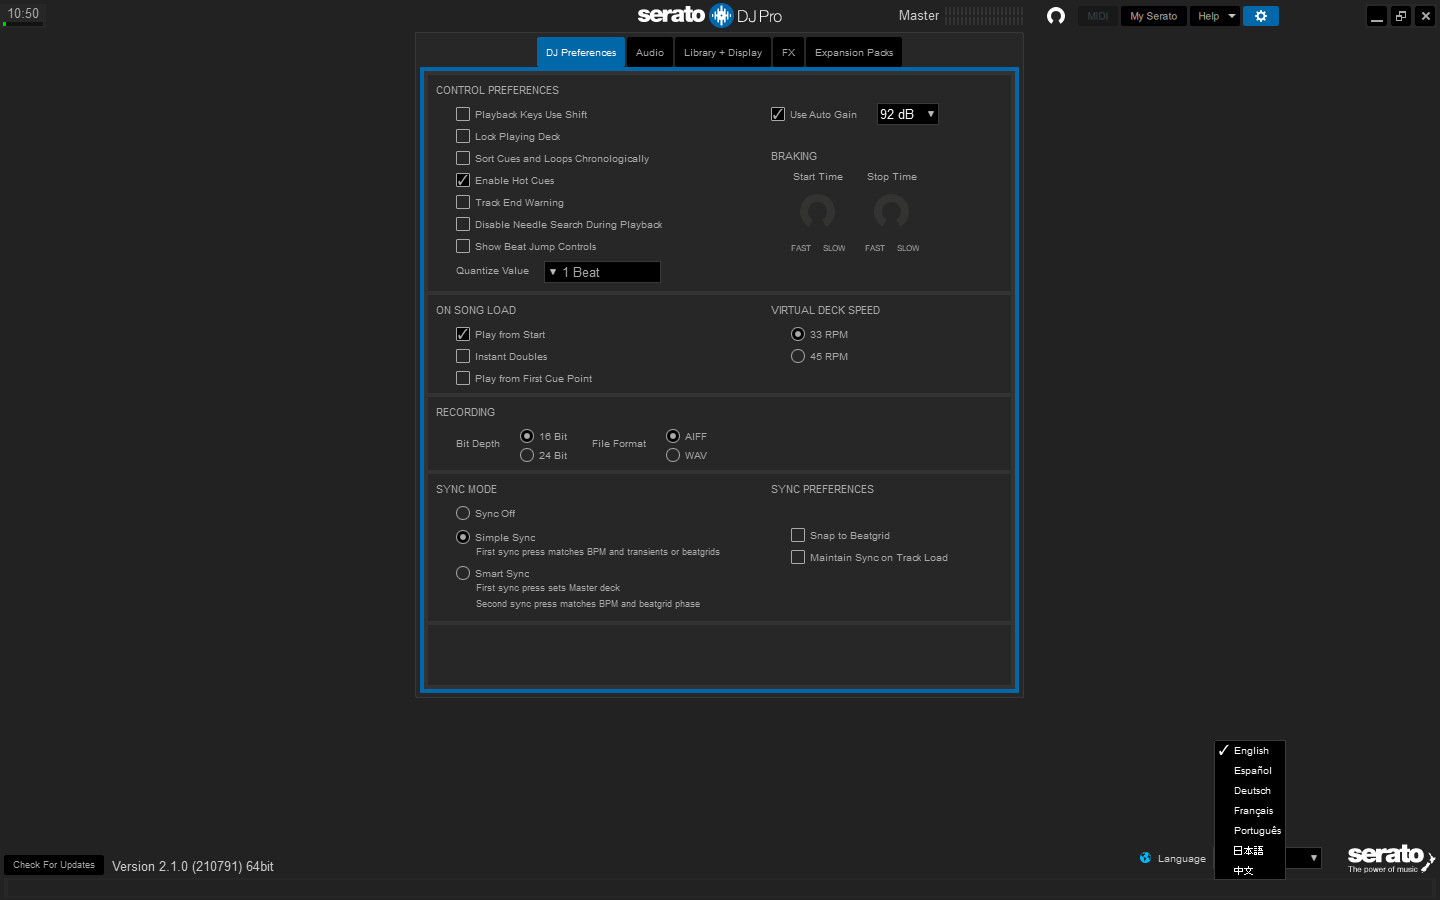Check Sort Cues and Loops Chronologically
This screenshot has width=1440, height=900.
[463, 158]
